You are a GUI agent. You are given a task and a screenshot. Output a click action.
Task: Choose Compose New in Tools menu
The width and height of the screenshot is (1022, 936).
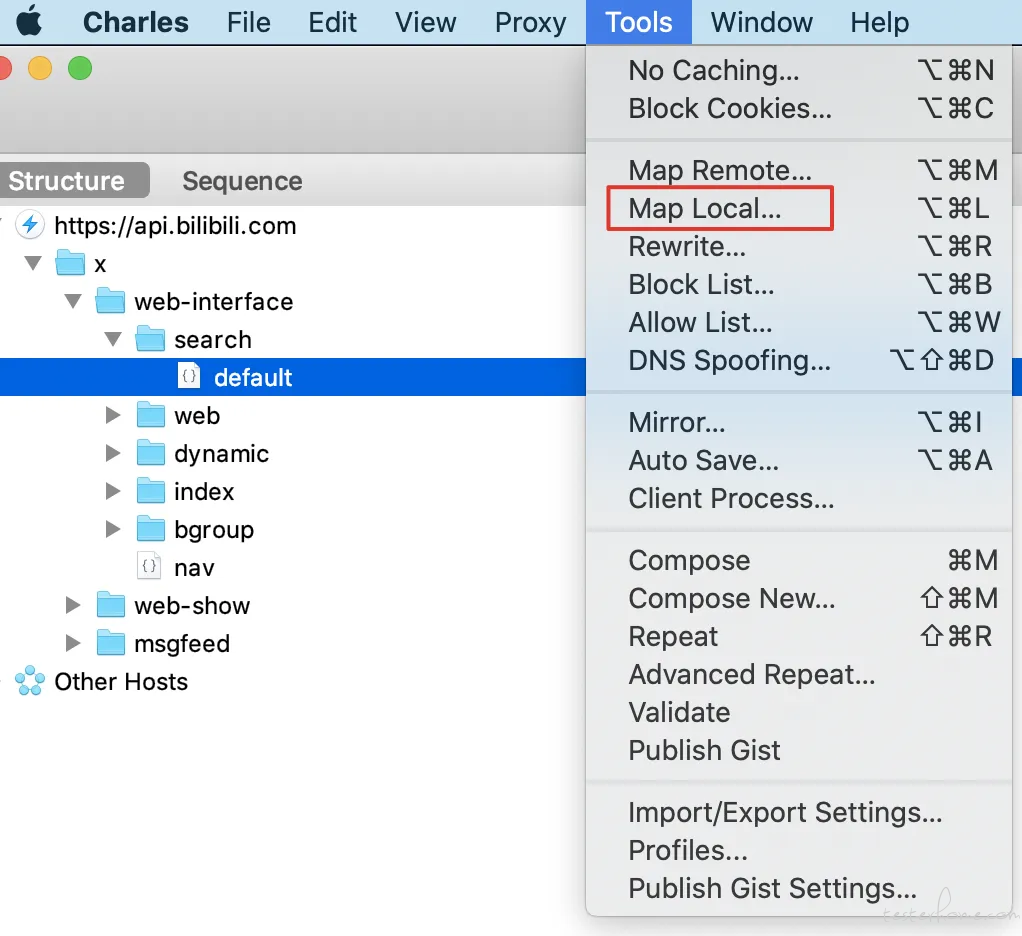pyautogui.click(x=799, y=598)
